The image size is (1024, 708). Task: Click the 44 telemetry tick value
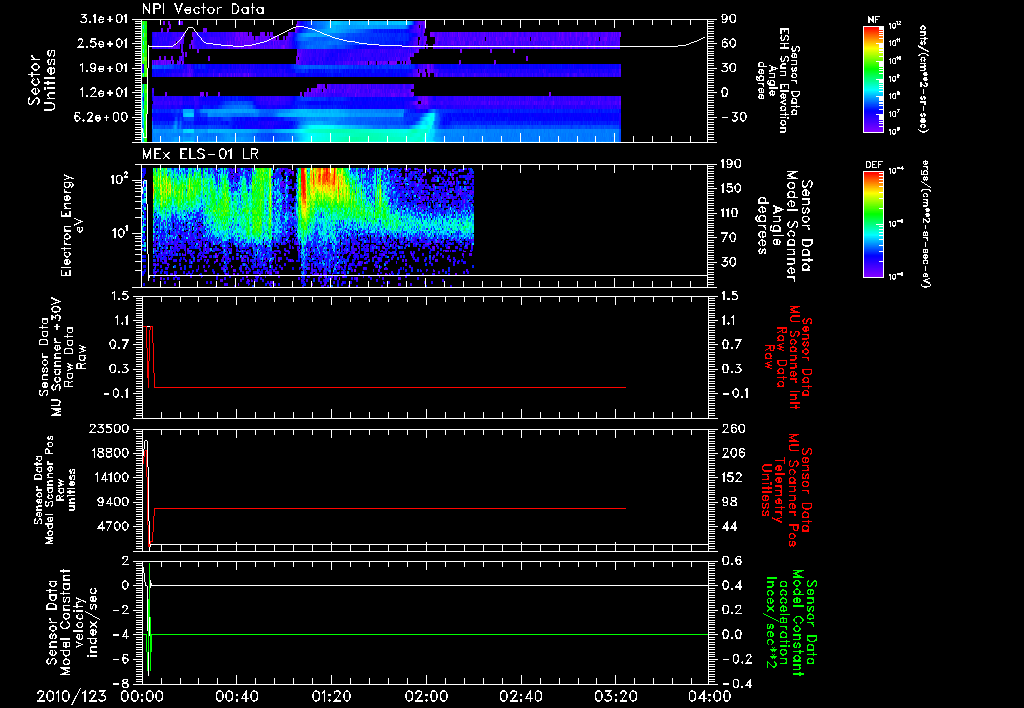tap(728, 526)
